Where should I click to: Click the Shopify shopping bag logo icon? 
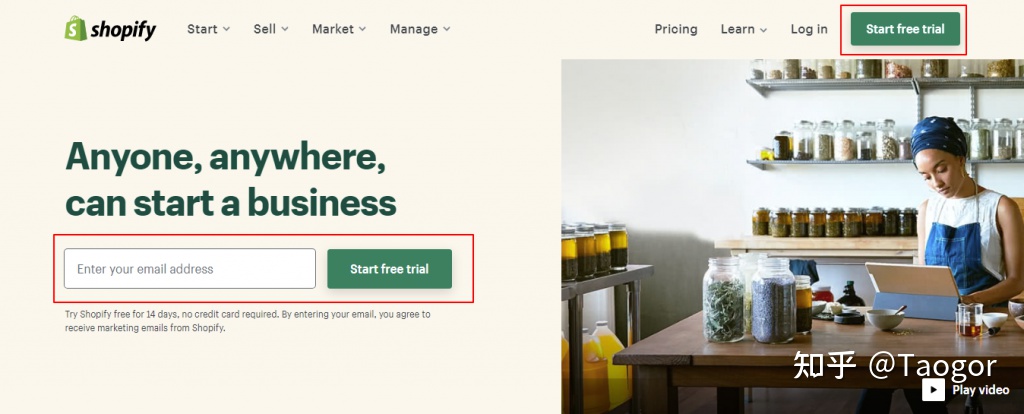pos(76,29)
